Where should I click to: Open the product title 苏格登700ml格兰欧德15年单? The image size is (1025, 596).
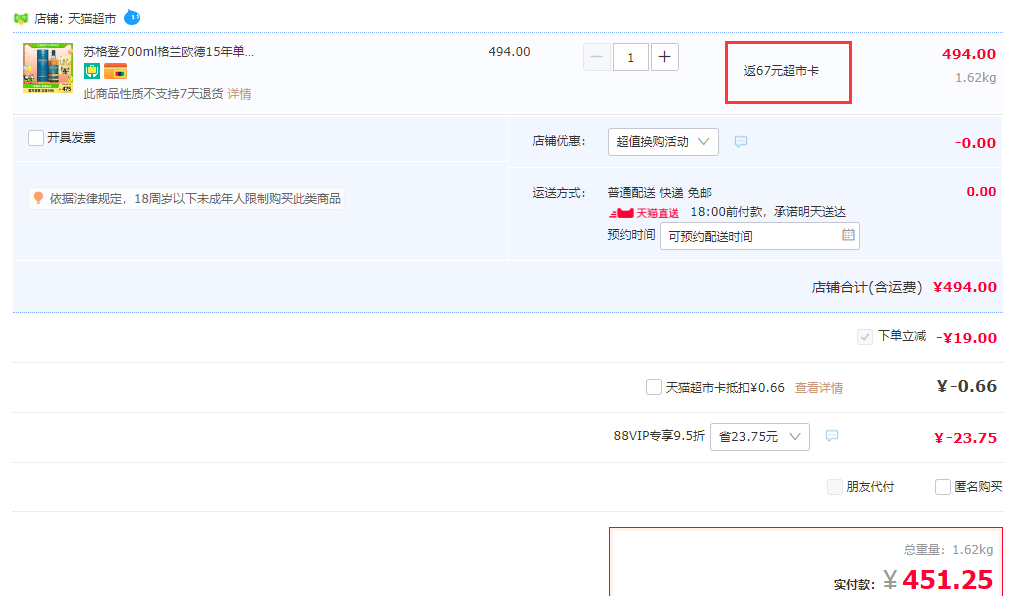[169, 52]
